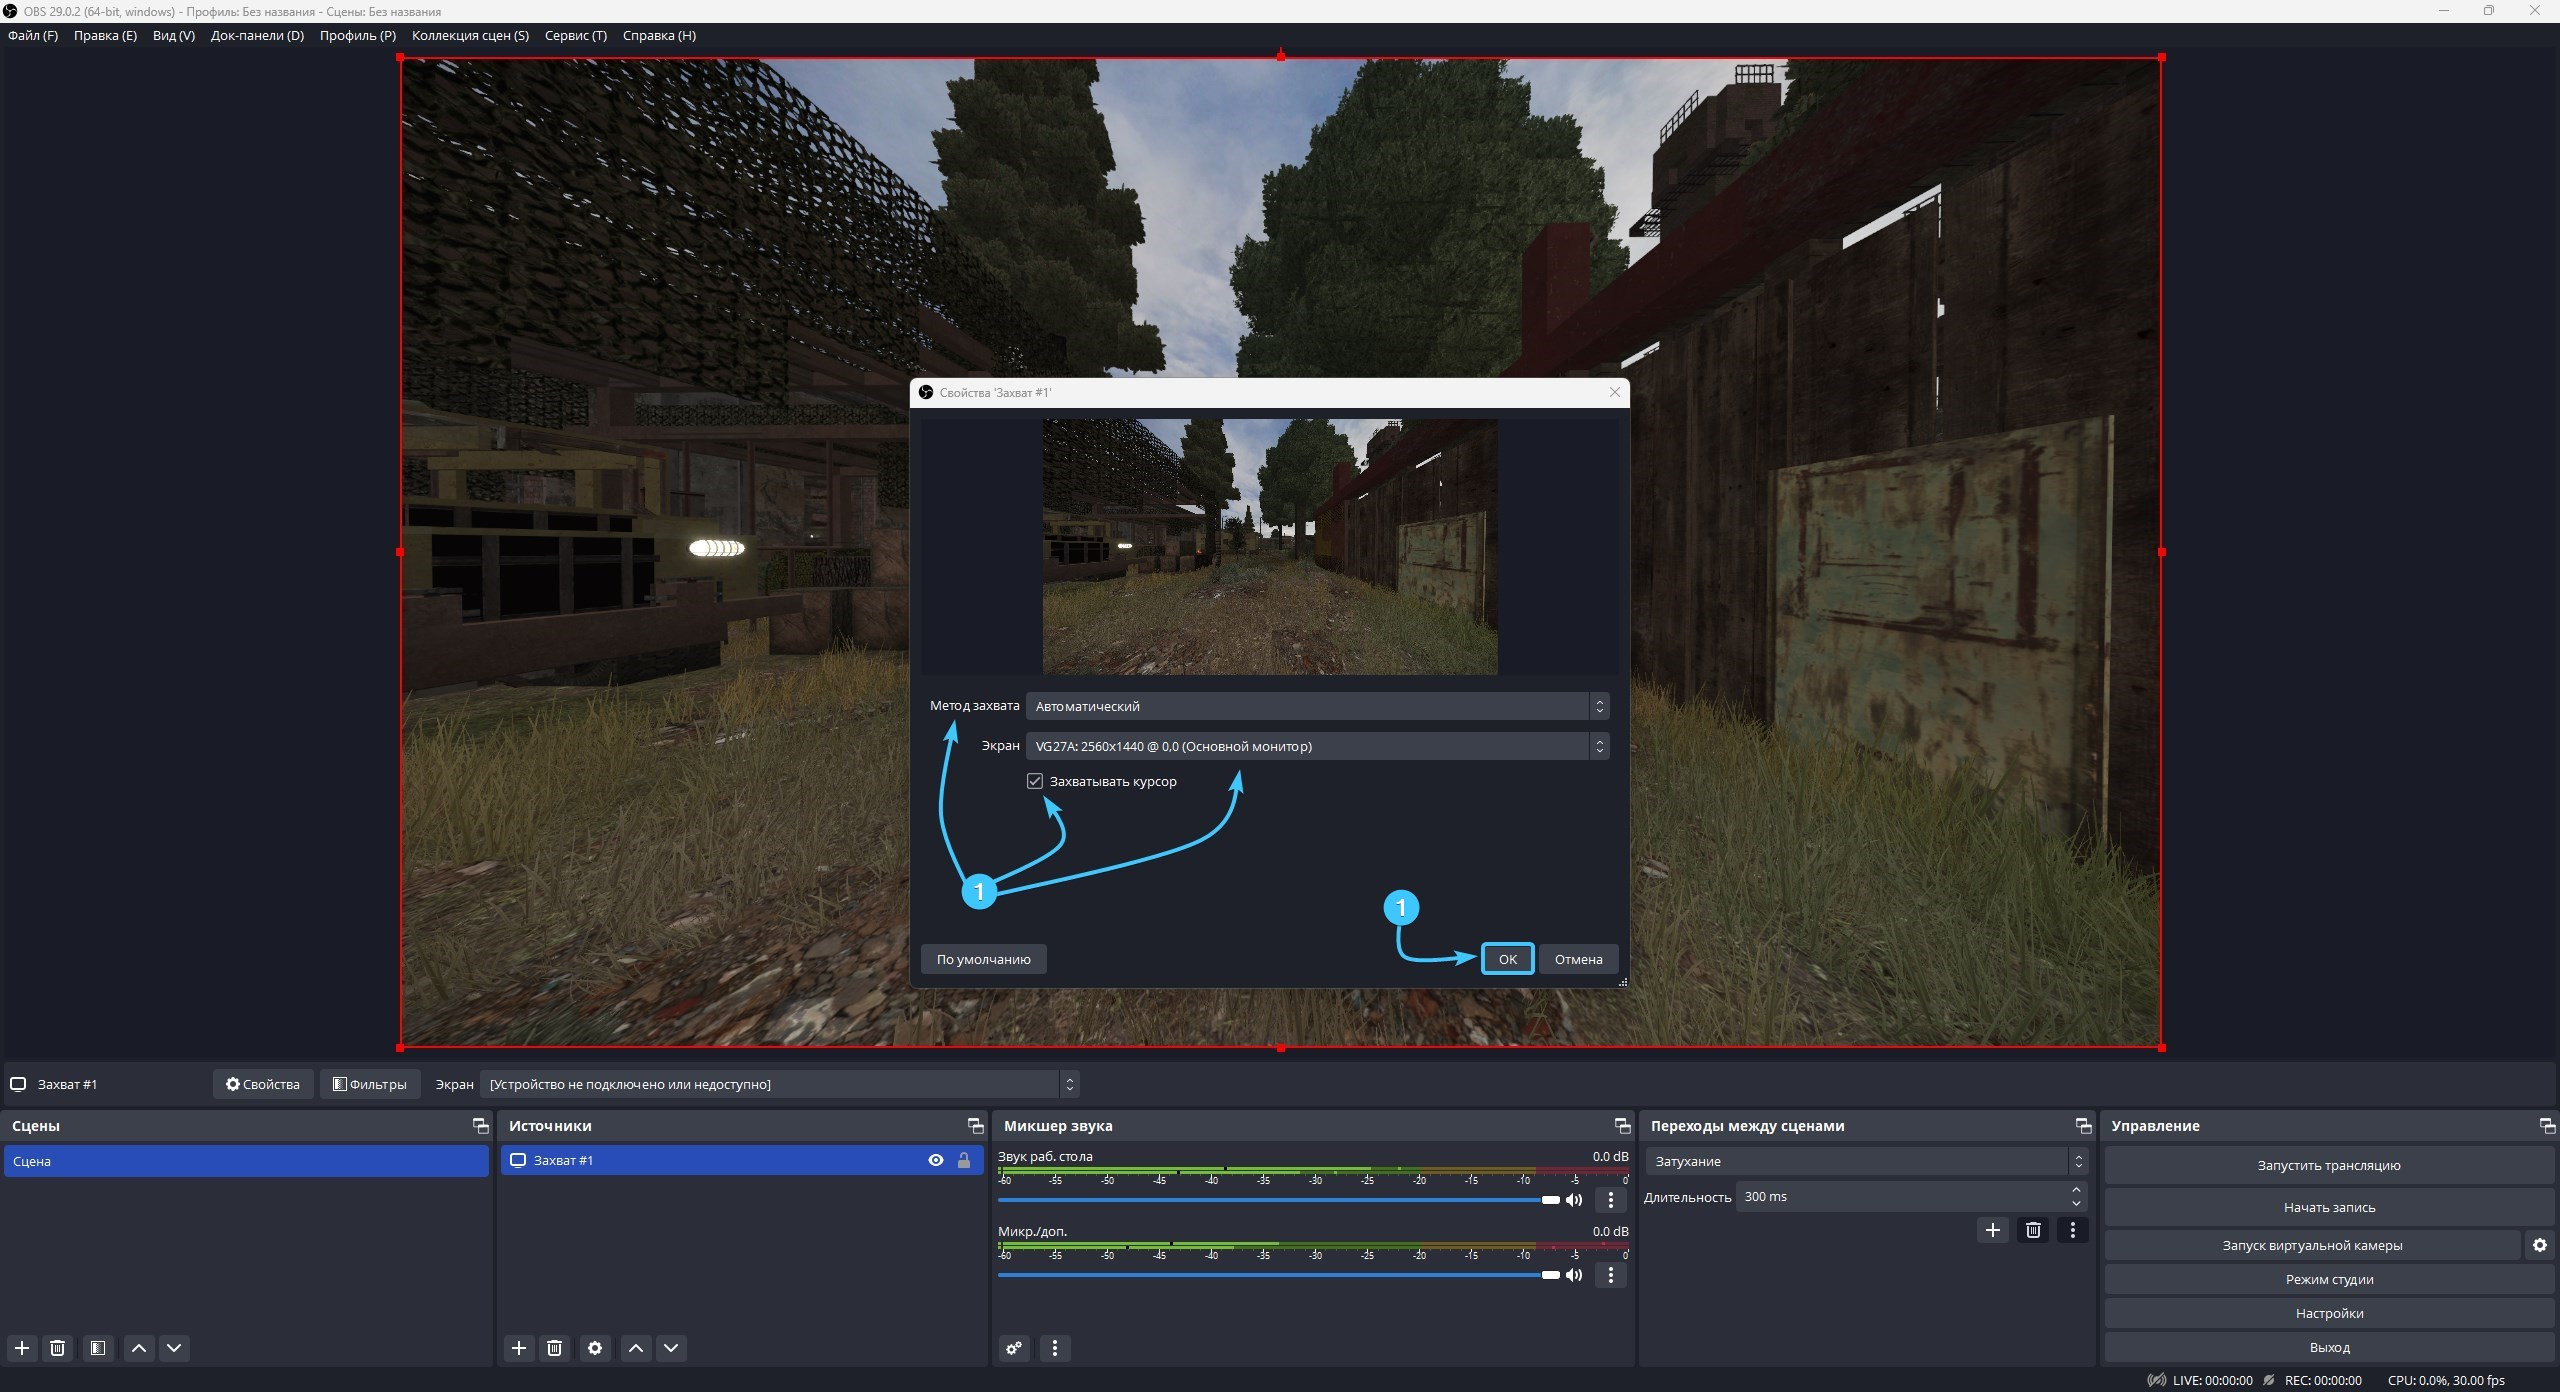Viewport: 2560px width, 1392px height.
Task: Open Вид menu
Action: (174, 35)
